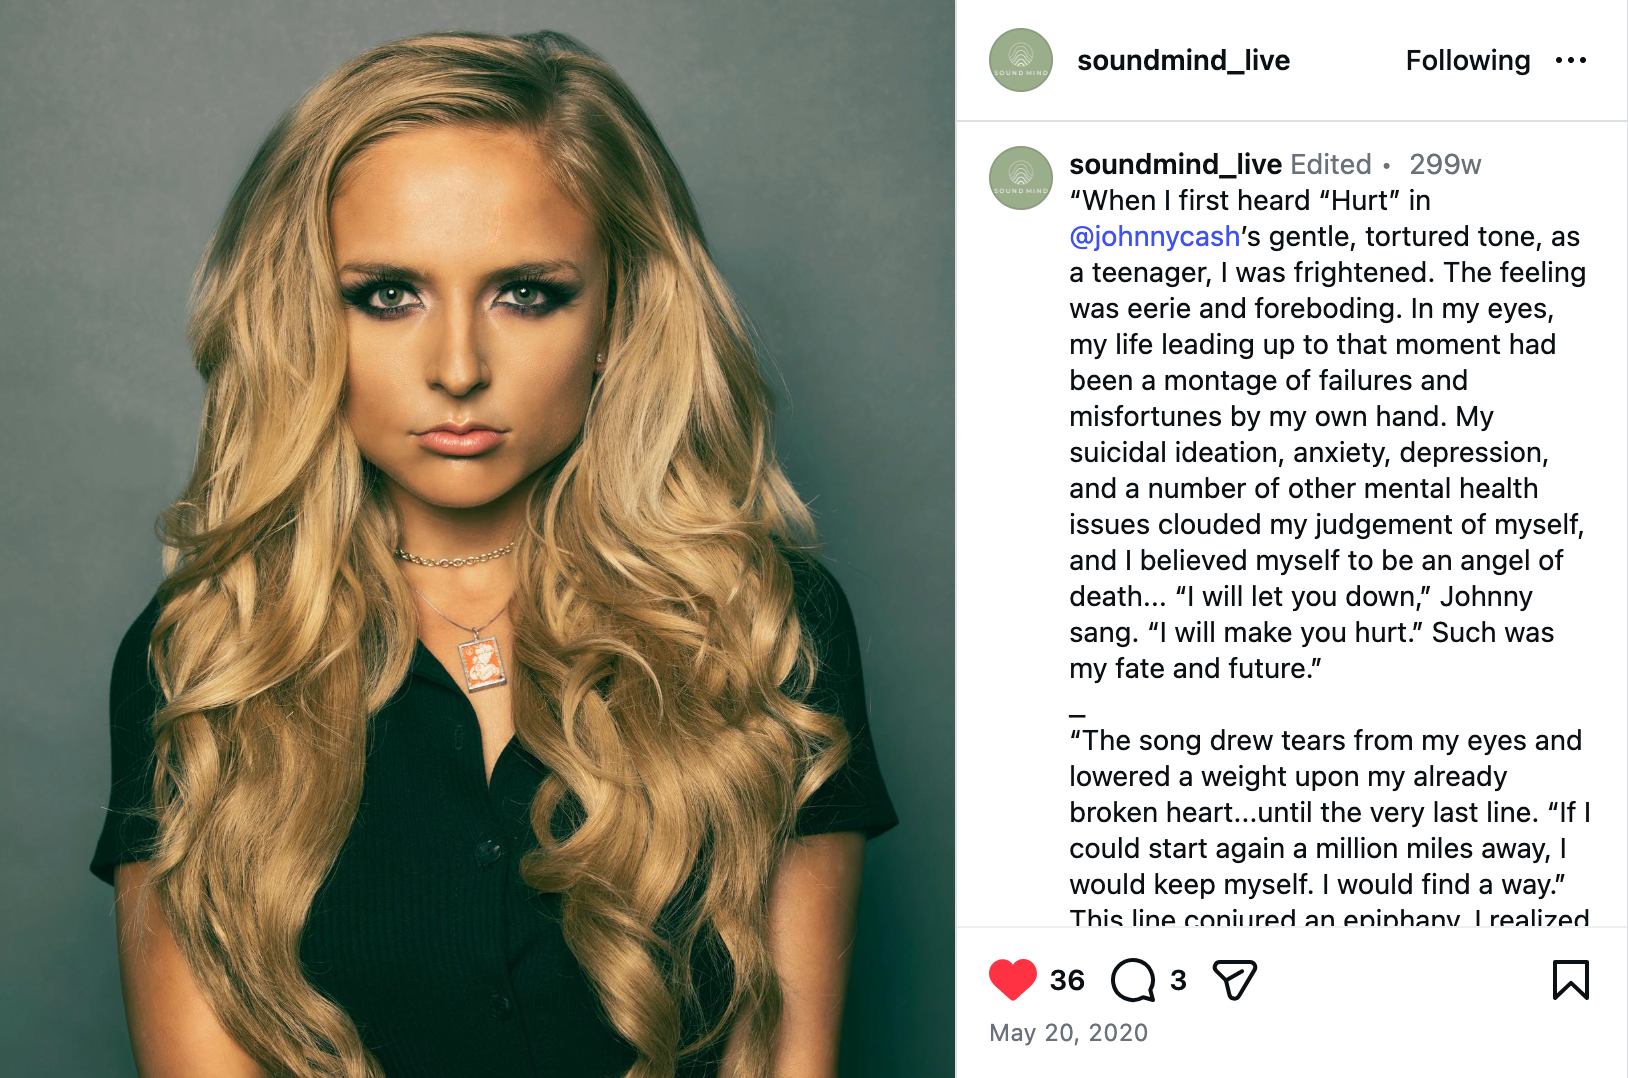Click soundmind_live username in header
This screenshot has width=1628, height=1078.
coord(1183,61)
